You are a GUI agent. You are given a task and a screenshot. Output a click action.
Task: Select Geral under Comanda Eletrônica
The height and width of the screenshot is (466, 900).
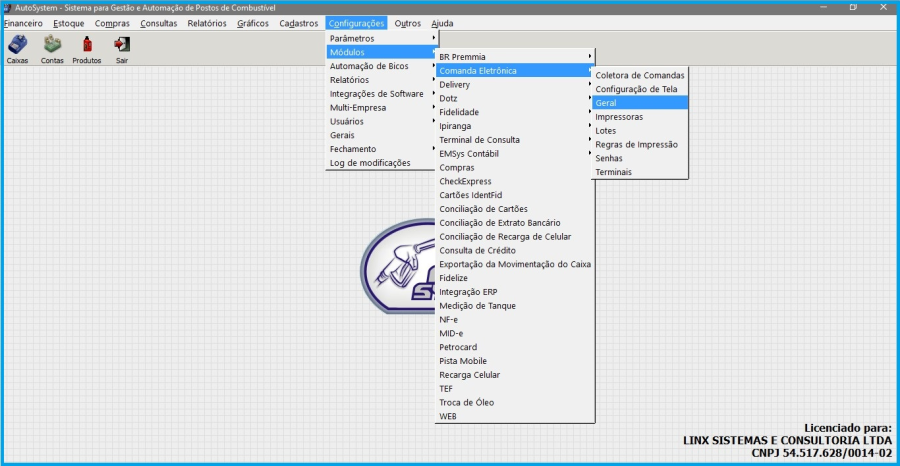coord(639,103)
